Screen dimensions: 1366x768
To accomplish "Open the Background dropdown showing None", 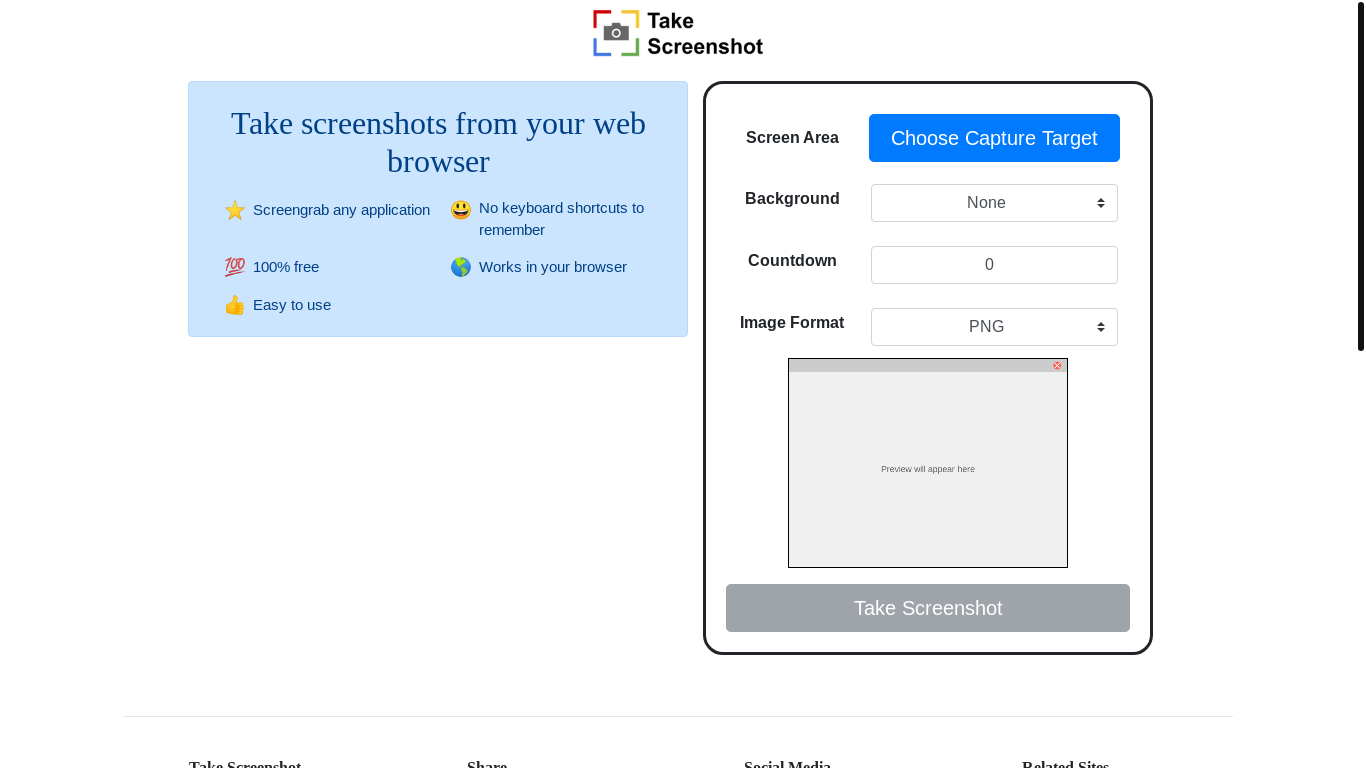I will (994, 203).
